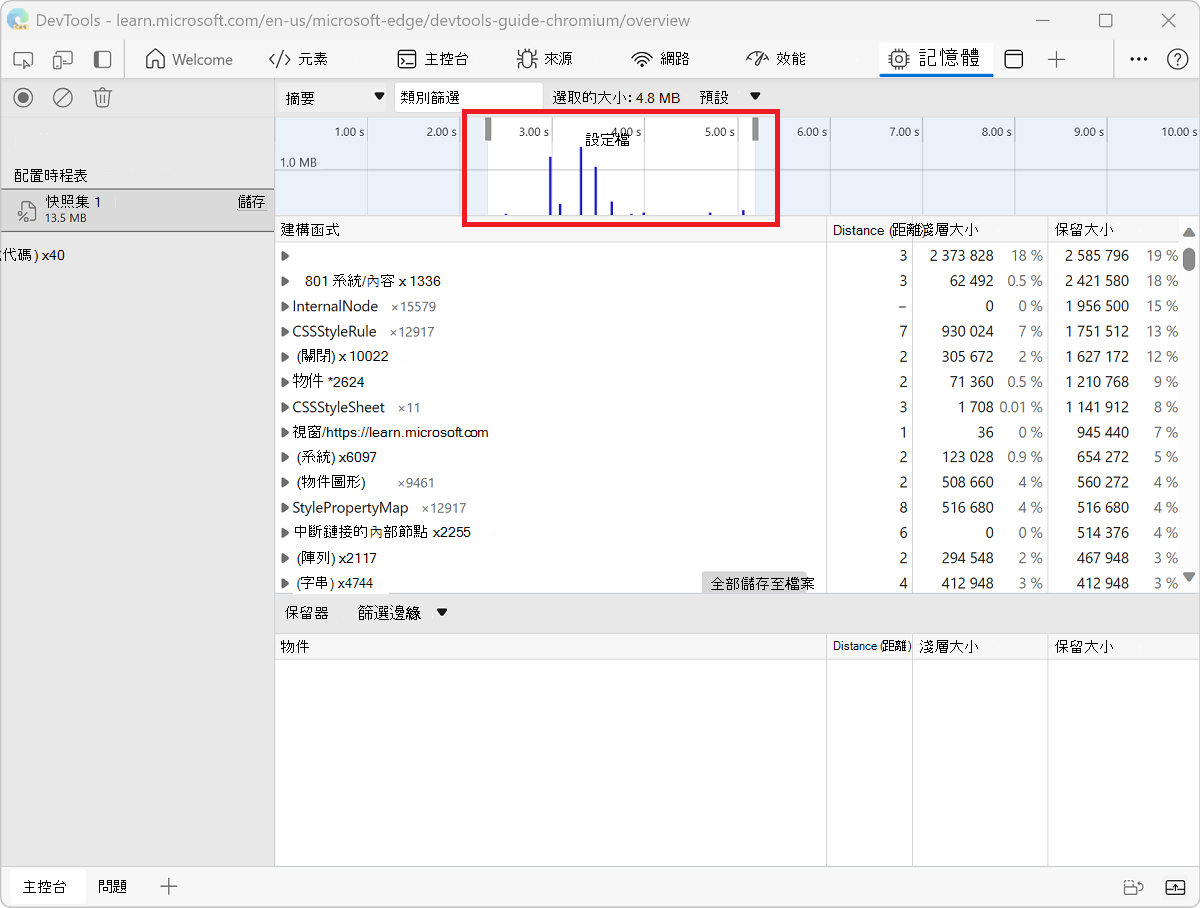Expand the (字串) x4744 row
Screen dimensions: 1200x908
tap(285, 583)
